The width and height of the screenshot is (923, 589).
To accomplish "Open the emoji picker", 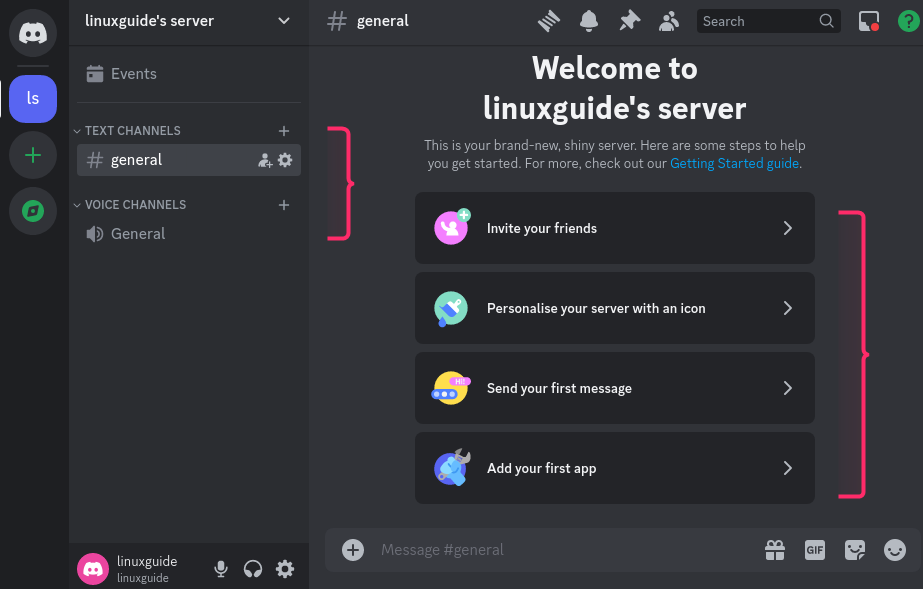I will pyautogui.click(x=895, y=549).
